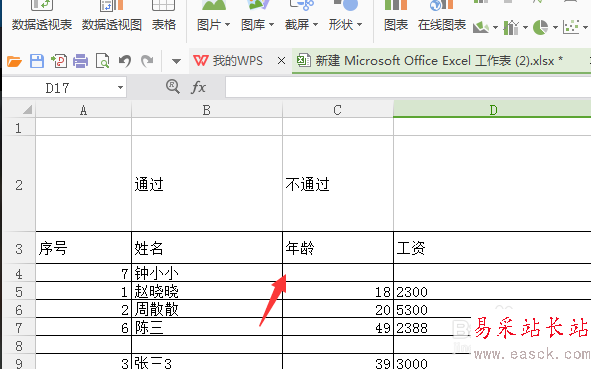Click the cell with name 陈三
Image resolution: width=591 pixels, height=369 pixels.
pos(207,327)
